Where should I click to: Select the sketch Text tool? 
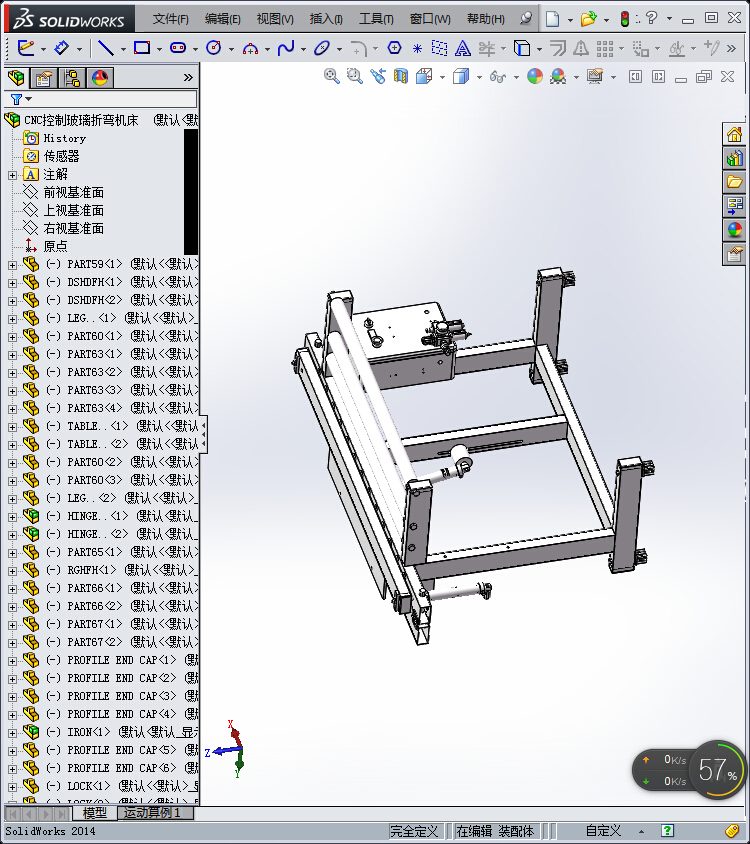pos(462,48)
